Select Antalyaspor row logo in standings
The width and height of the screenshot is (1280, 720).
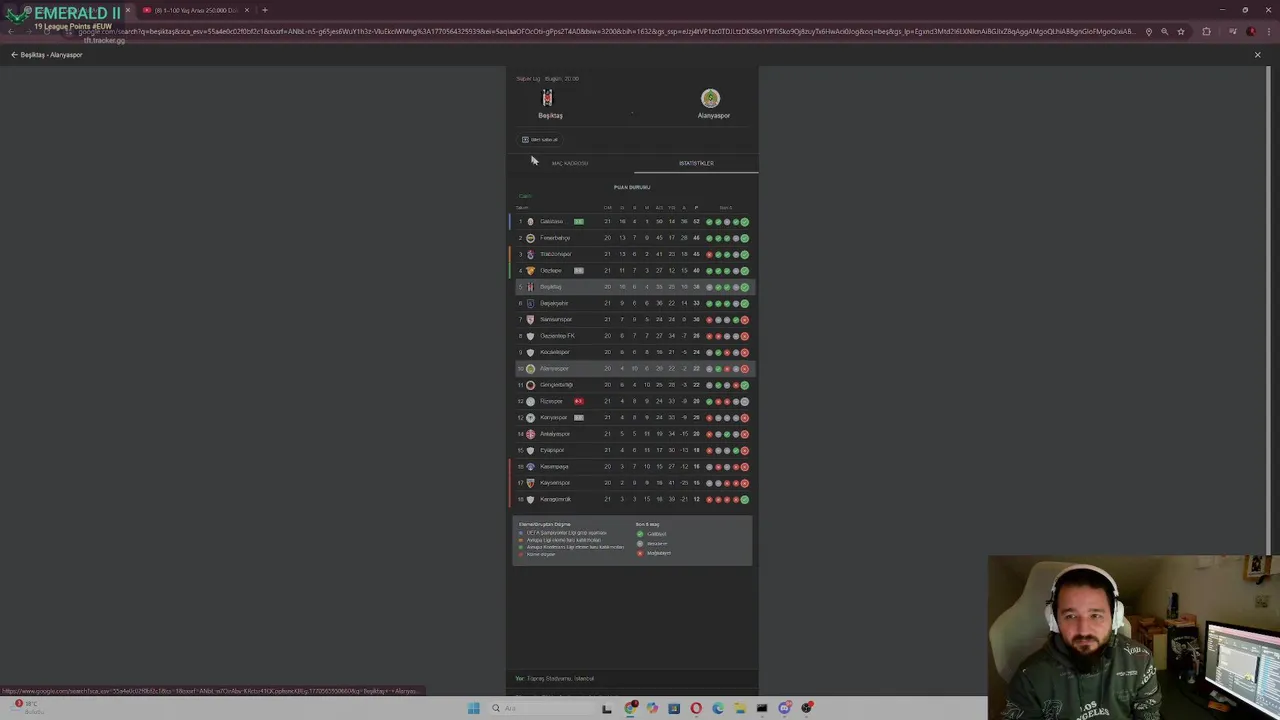[530, 434]
